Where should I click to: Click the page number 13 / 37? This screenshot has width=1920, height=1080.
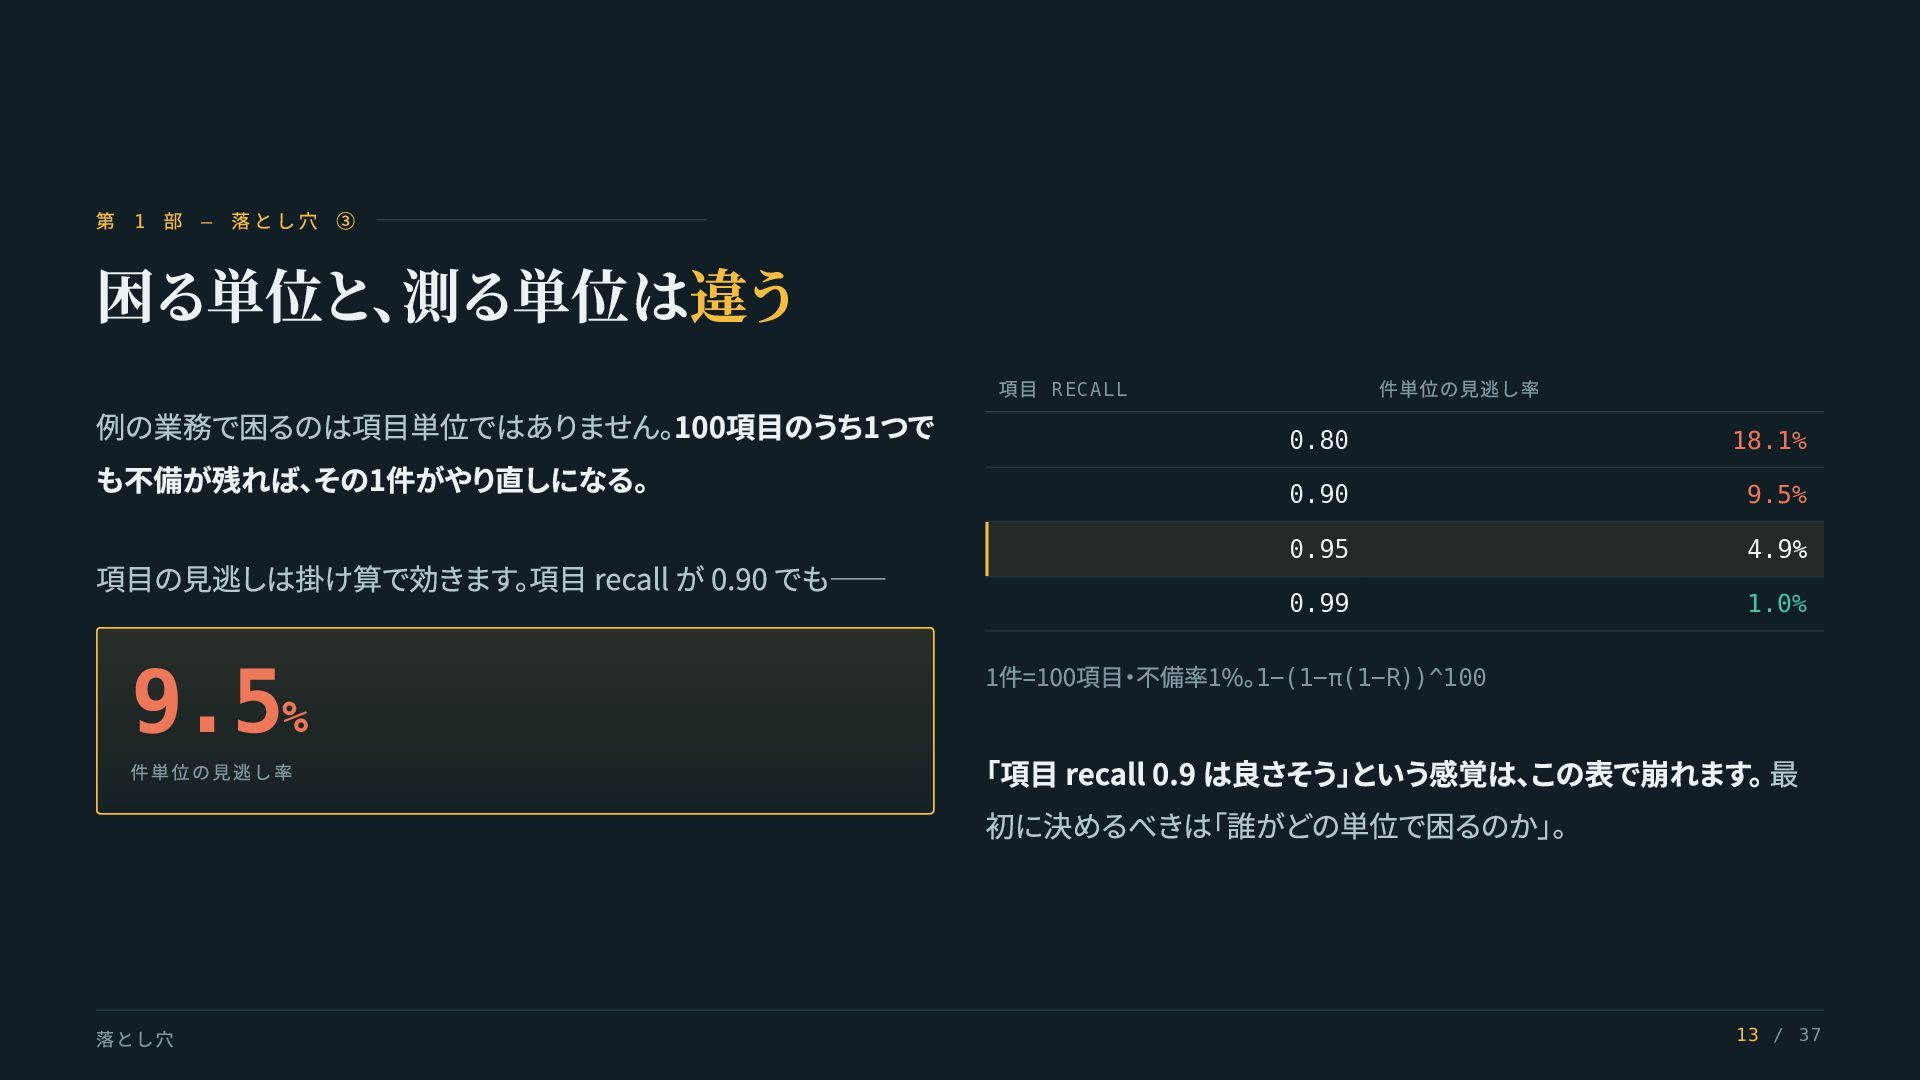[1779, 1035]
